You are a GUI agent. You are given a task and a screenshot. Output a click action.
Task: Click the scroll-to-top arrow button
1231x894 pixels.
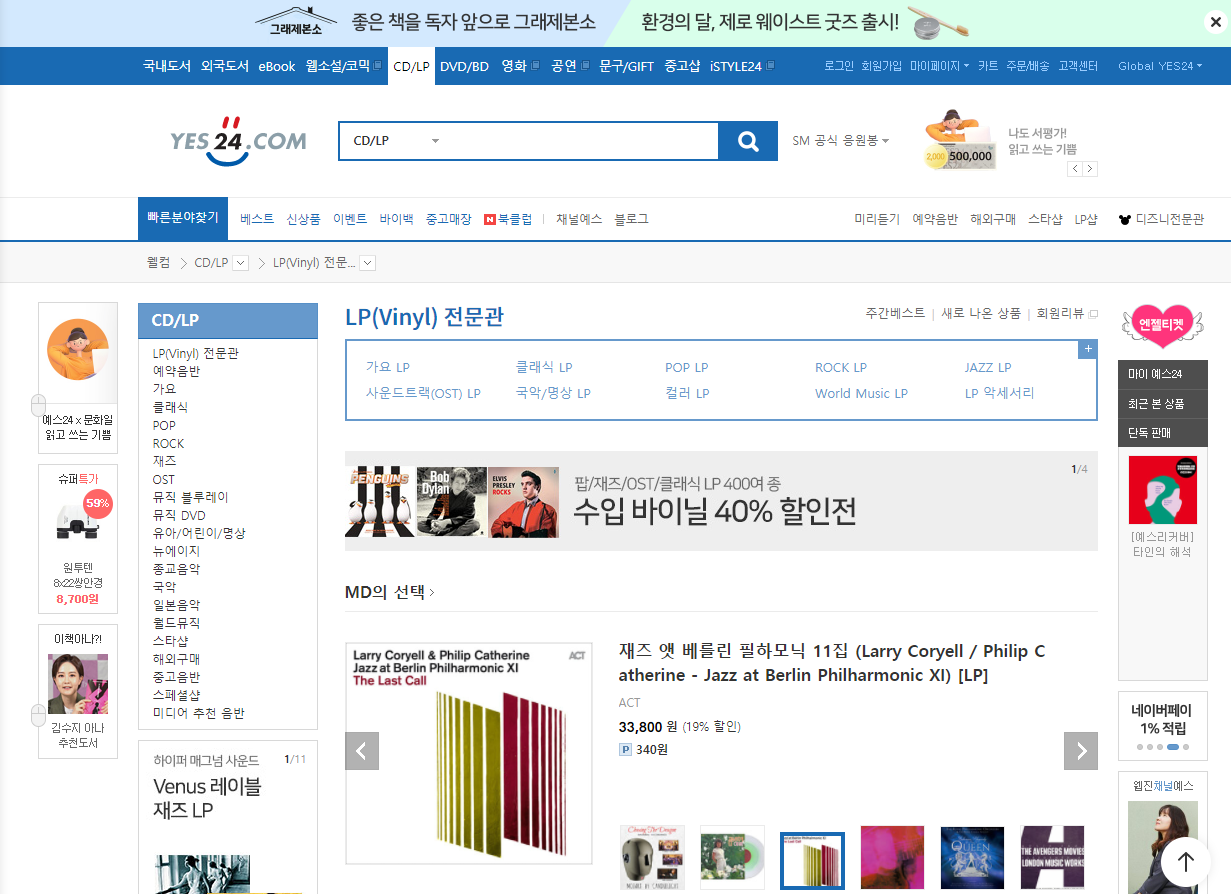pos(1186,861)
